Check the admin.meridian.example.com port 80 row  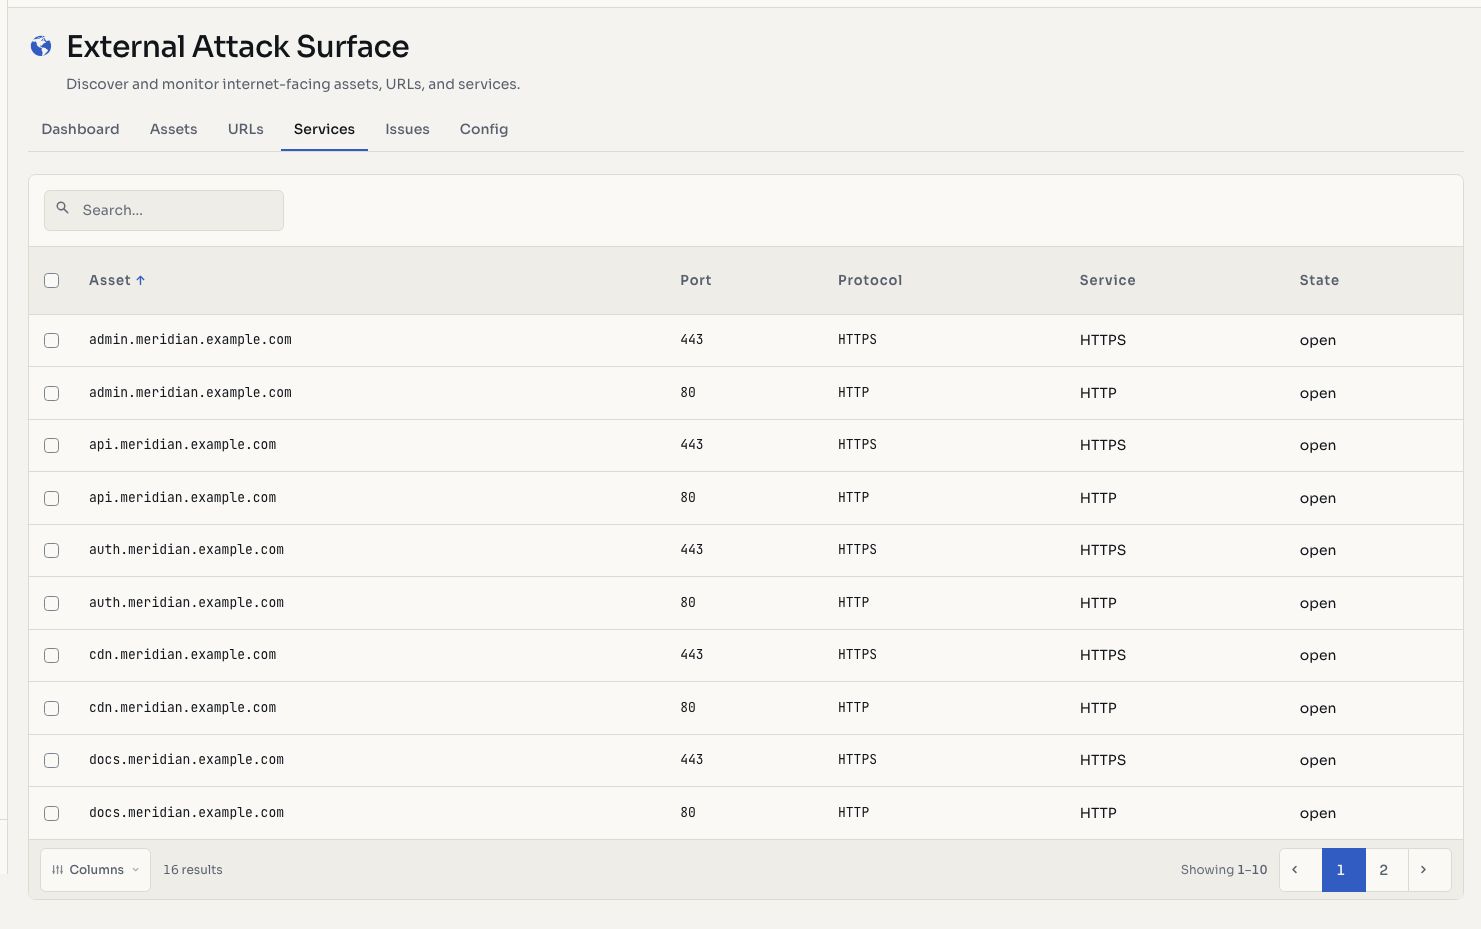click(x=52, y=393)
